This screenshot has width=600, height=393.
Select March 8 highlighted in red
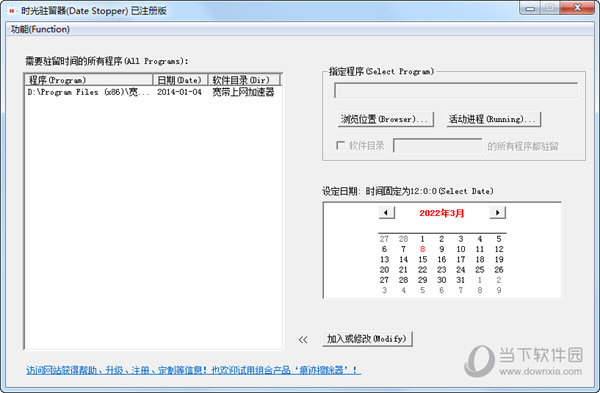point(422,249)
